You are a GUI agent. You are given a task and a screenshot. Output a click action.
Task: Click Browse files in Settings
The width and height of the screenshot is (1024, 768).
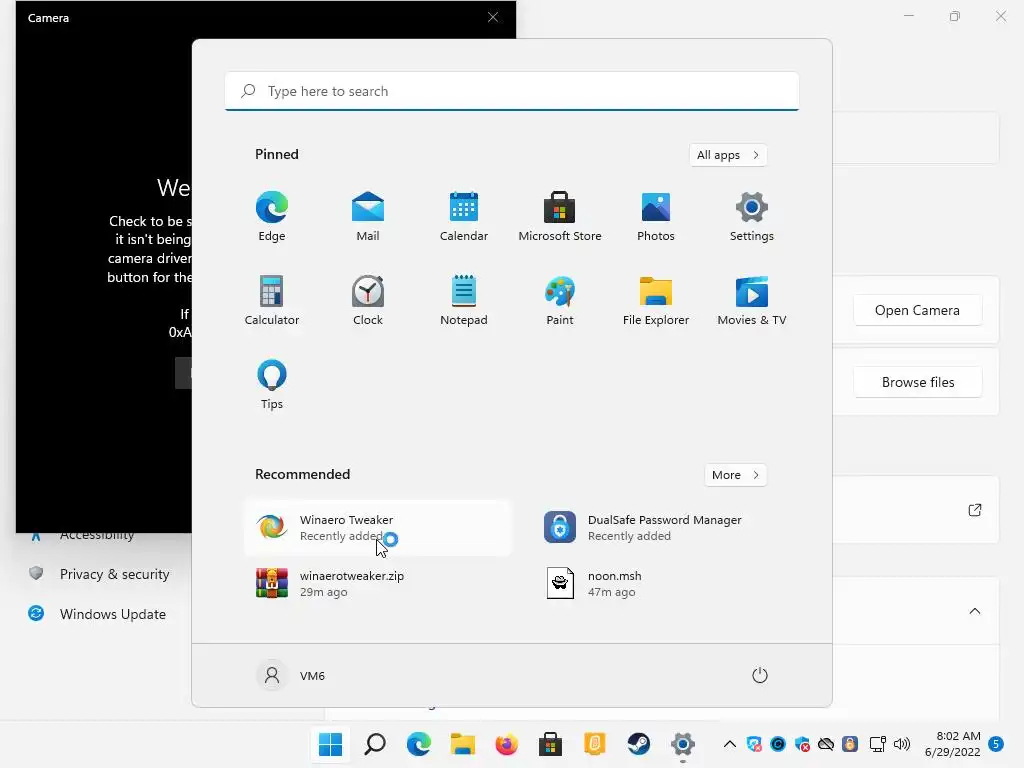918,382
